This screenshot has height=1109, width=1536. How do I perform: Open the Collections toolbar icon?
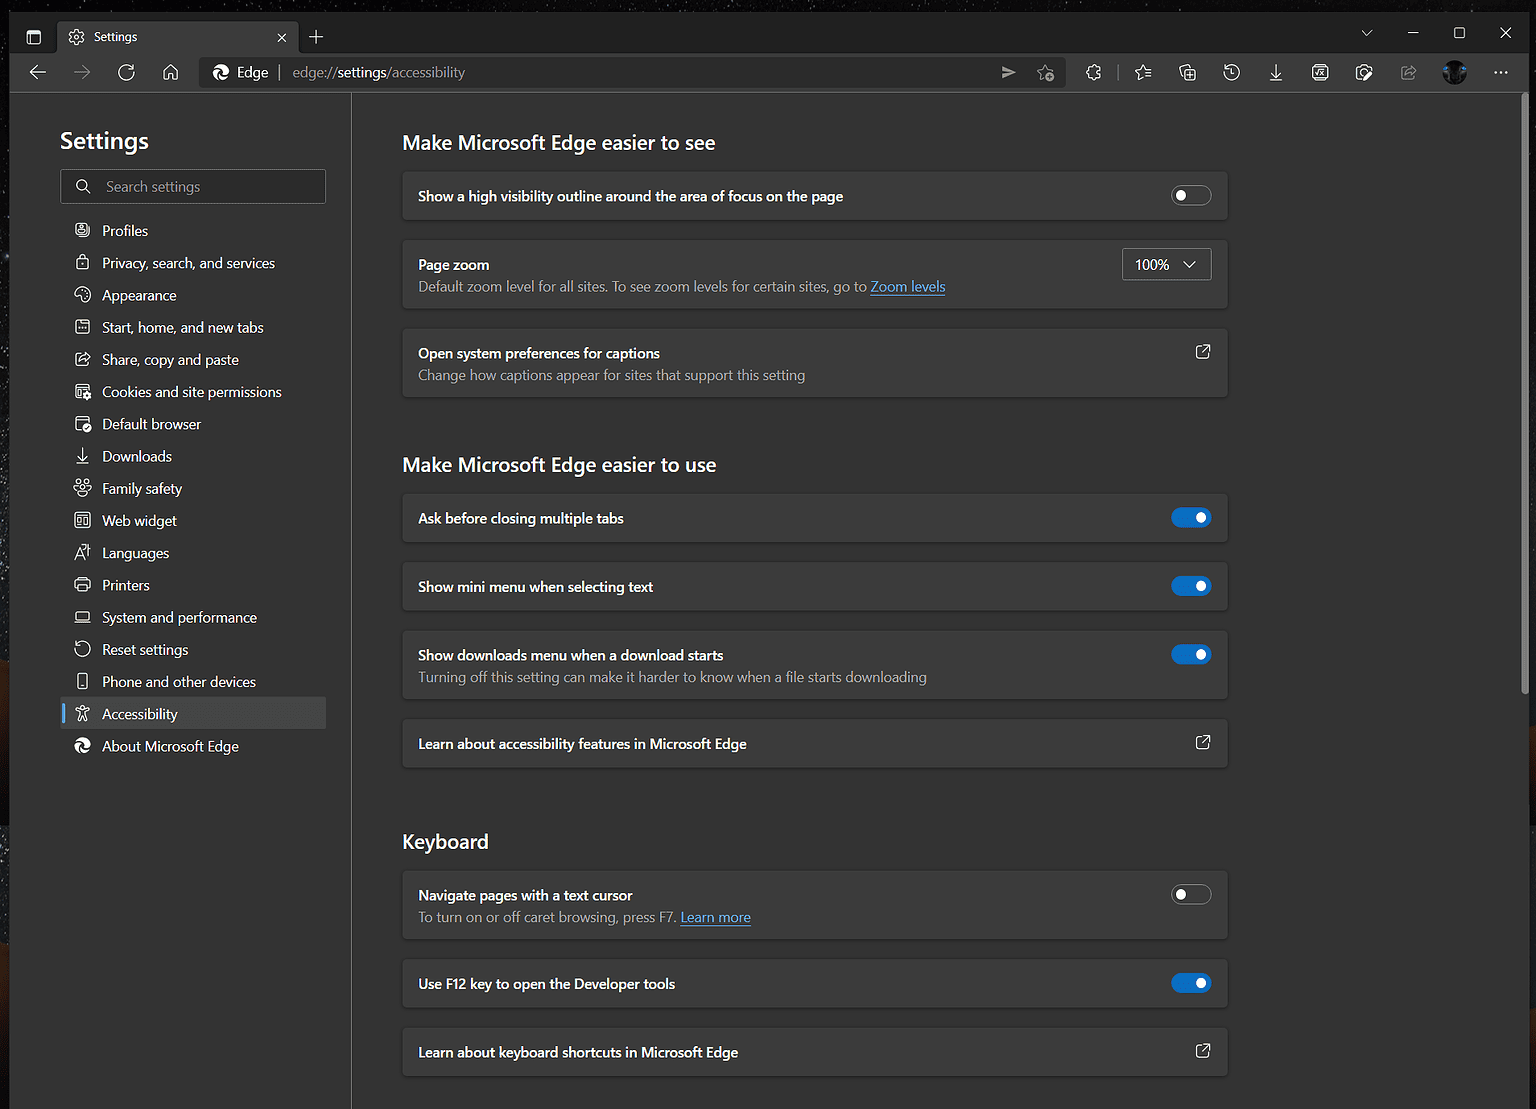[1187, 72]
